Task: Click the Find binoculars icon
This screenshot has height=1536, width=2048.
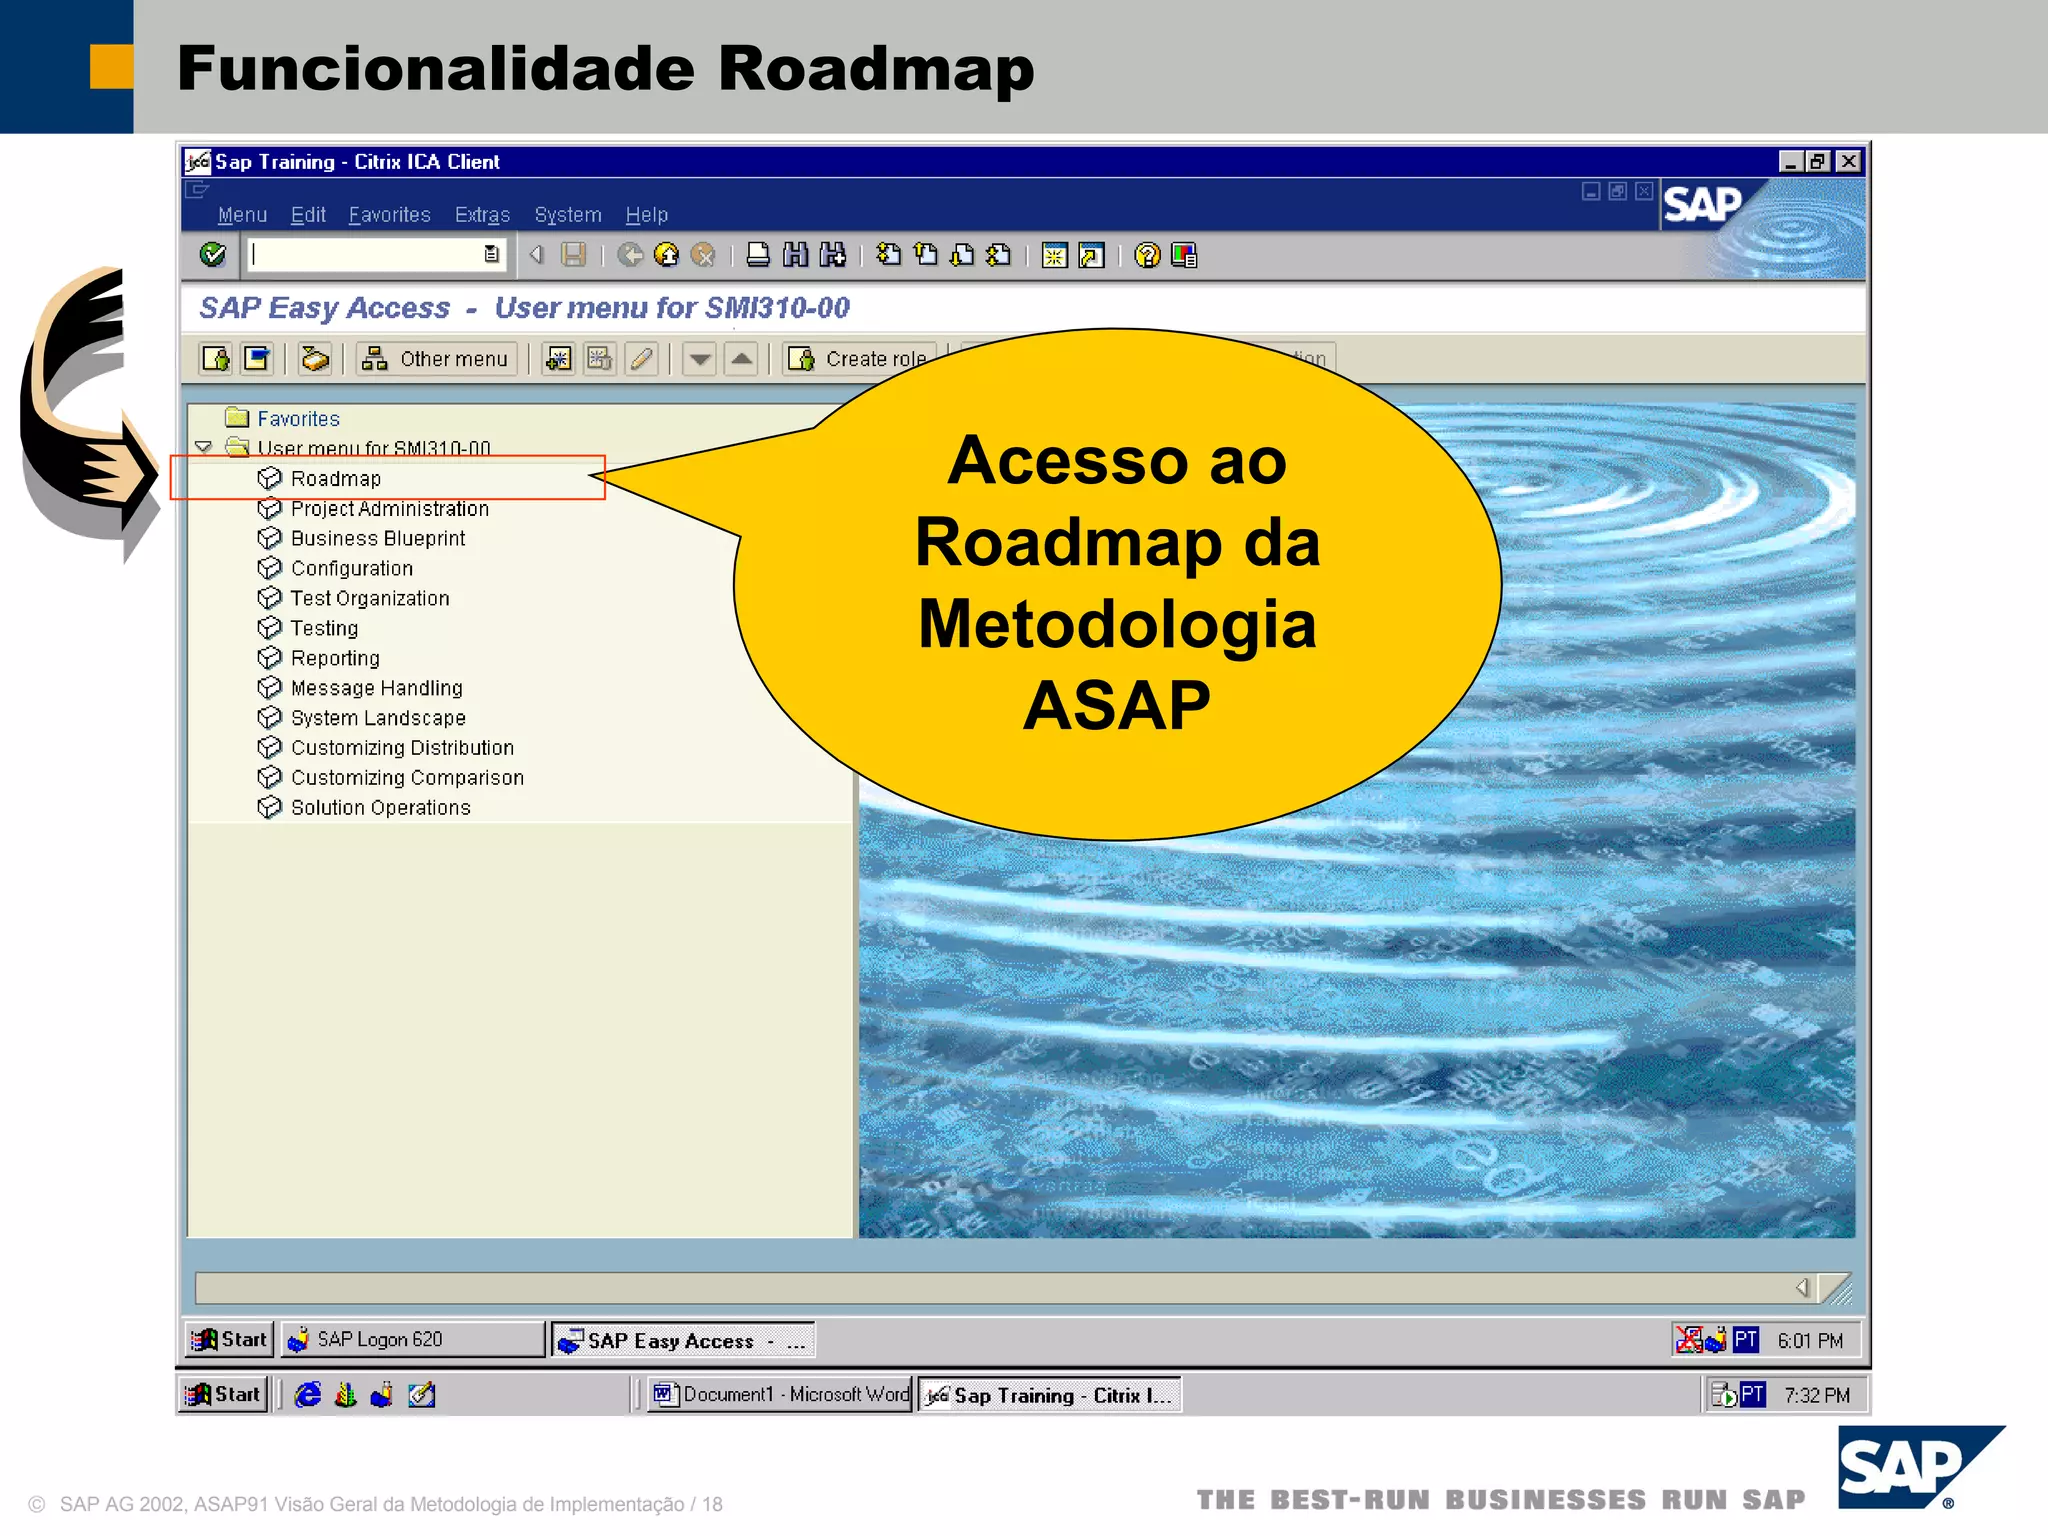Action: [x=795, y=255]
